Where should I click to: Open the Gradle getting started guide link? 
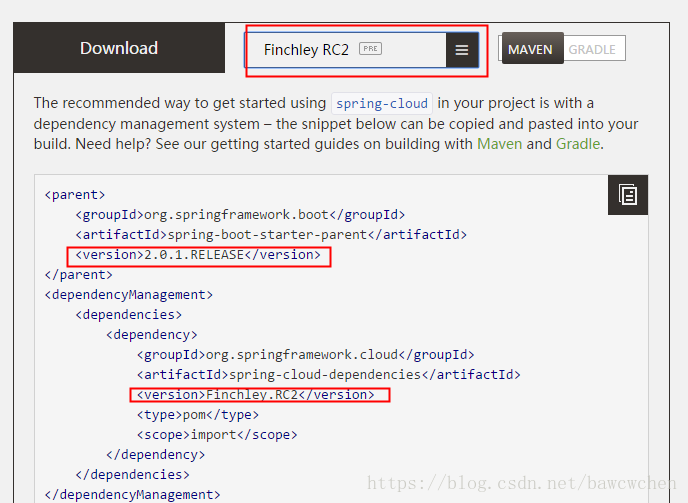pos(577,144)
